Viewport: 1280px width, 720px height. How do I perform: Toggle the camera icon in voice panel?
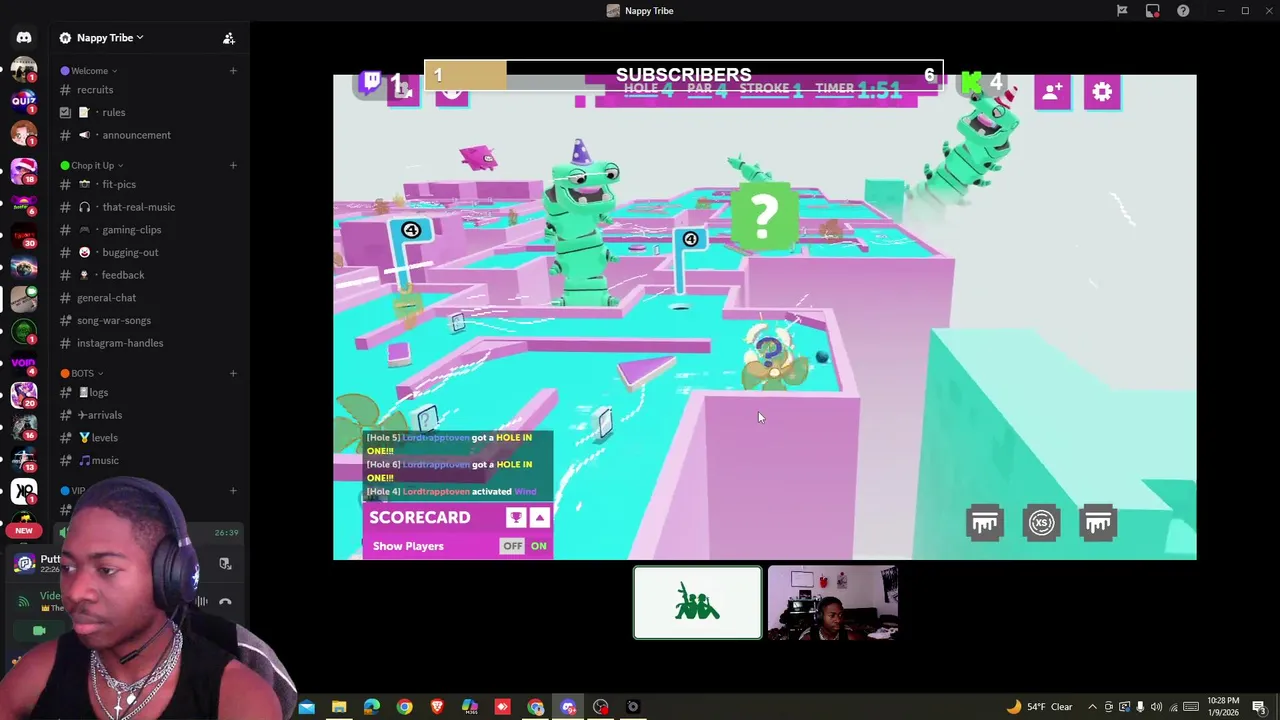(x=39, y=631)
